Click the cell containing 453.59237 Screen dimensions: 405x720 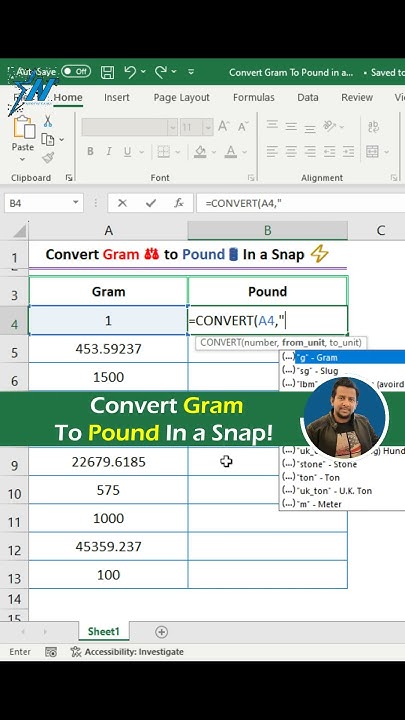[108, 349]
